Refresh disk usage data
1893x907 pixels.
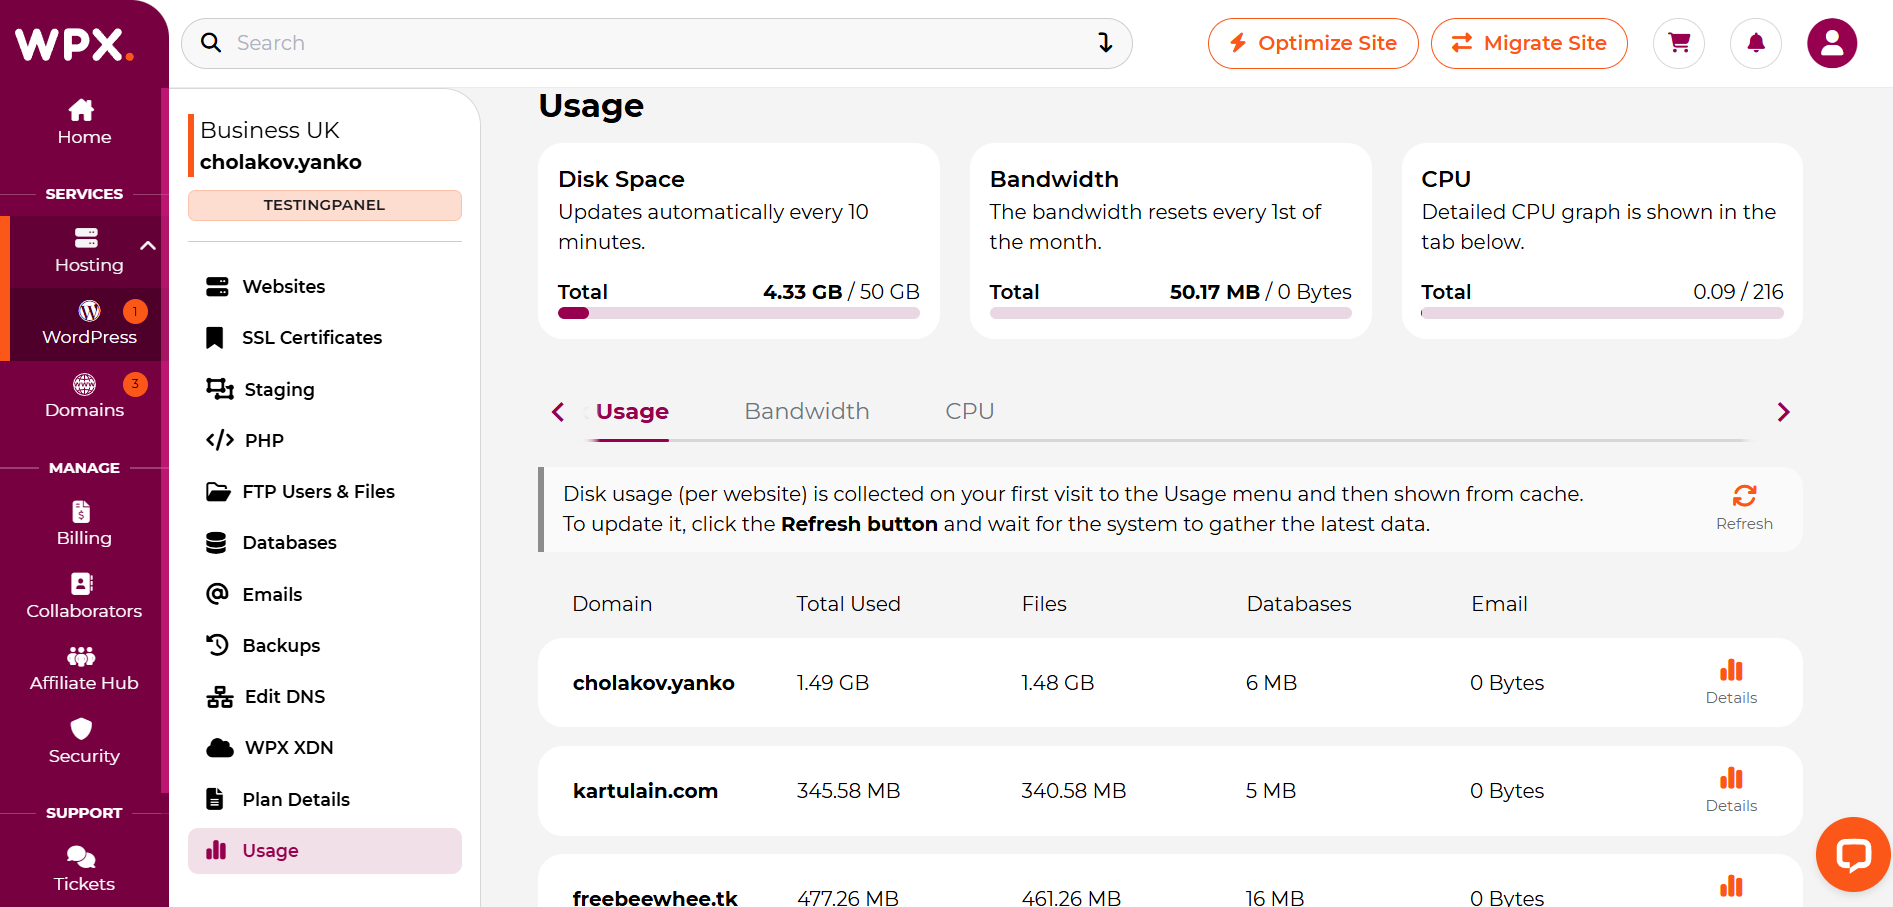[1744, 508]
